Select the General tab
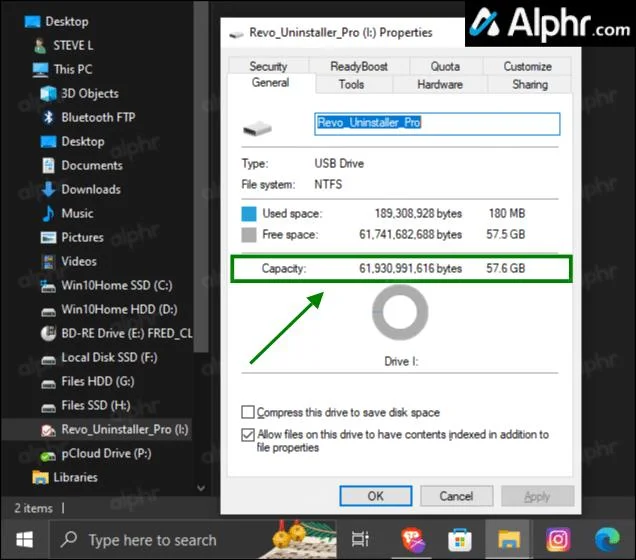Screen dimensions: 636x560 [x=271, y=83]
